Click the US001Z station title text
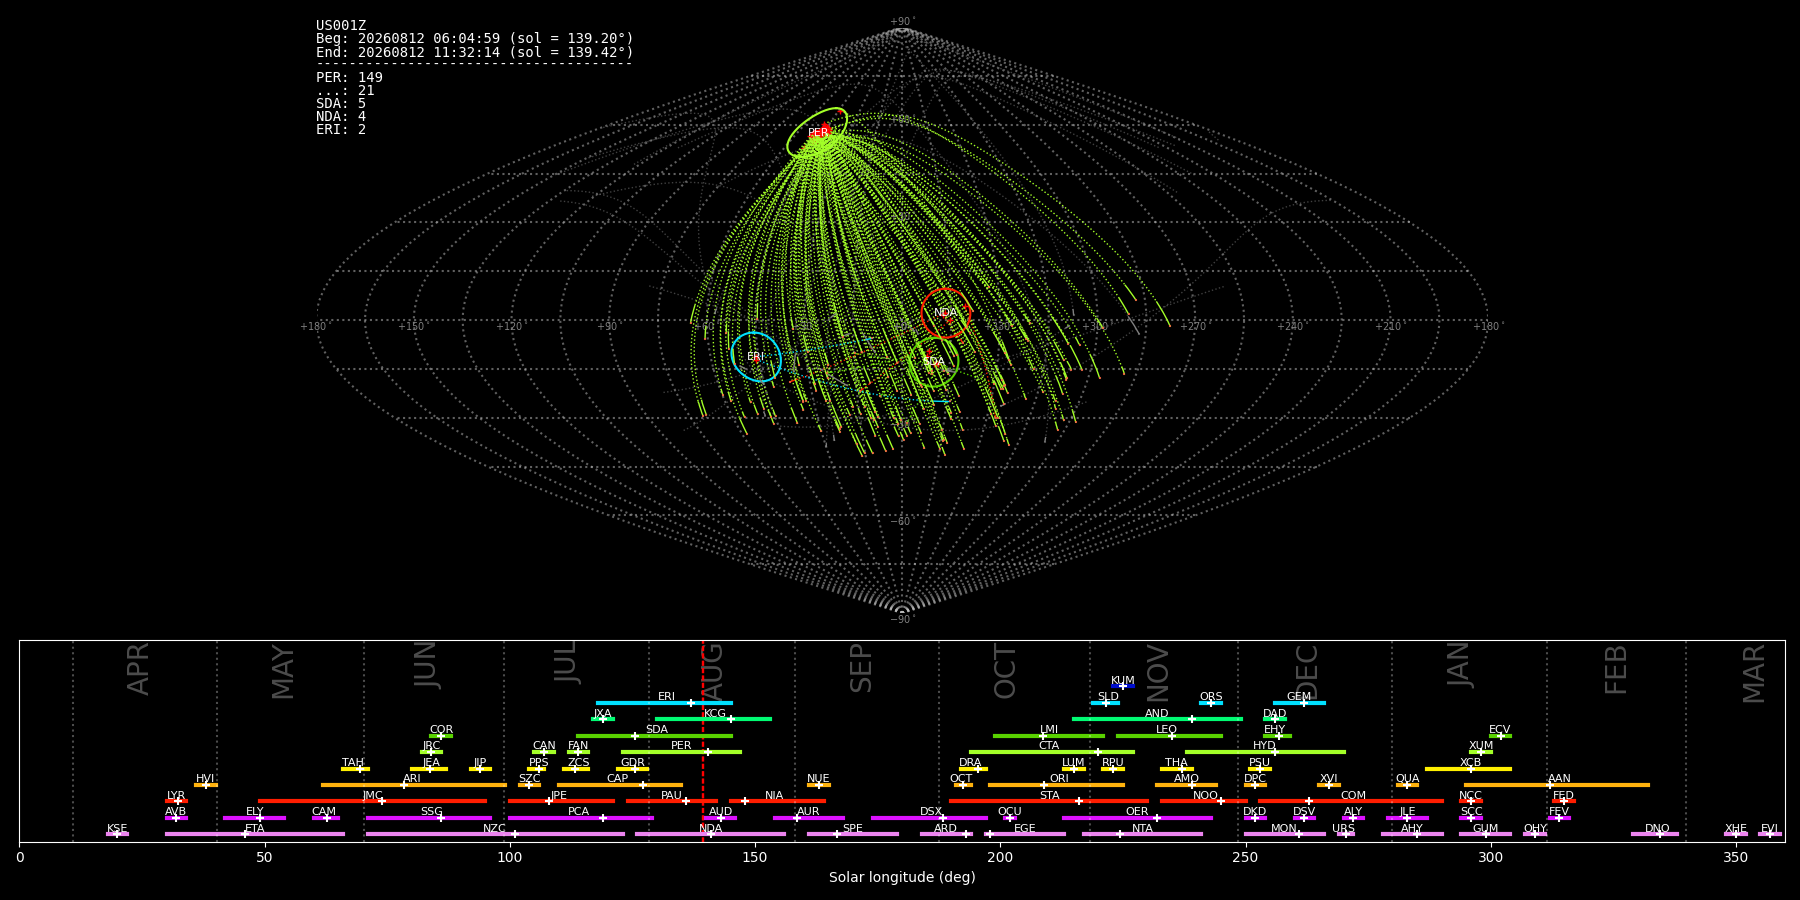Image resolution: width=1800 pixels, height=900 pixels. 341,25
